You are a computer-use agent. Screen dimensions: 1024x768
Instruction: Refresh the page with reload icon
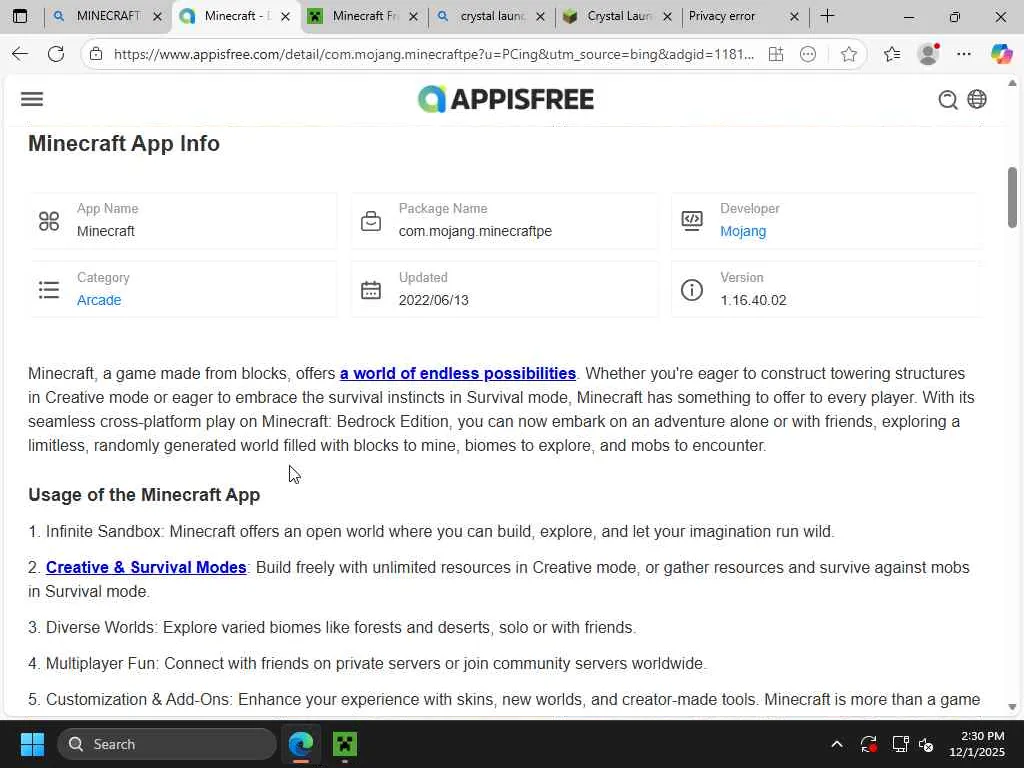[x=56, y=54]
